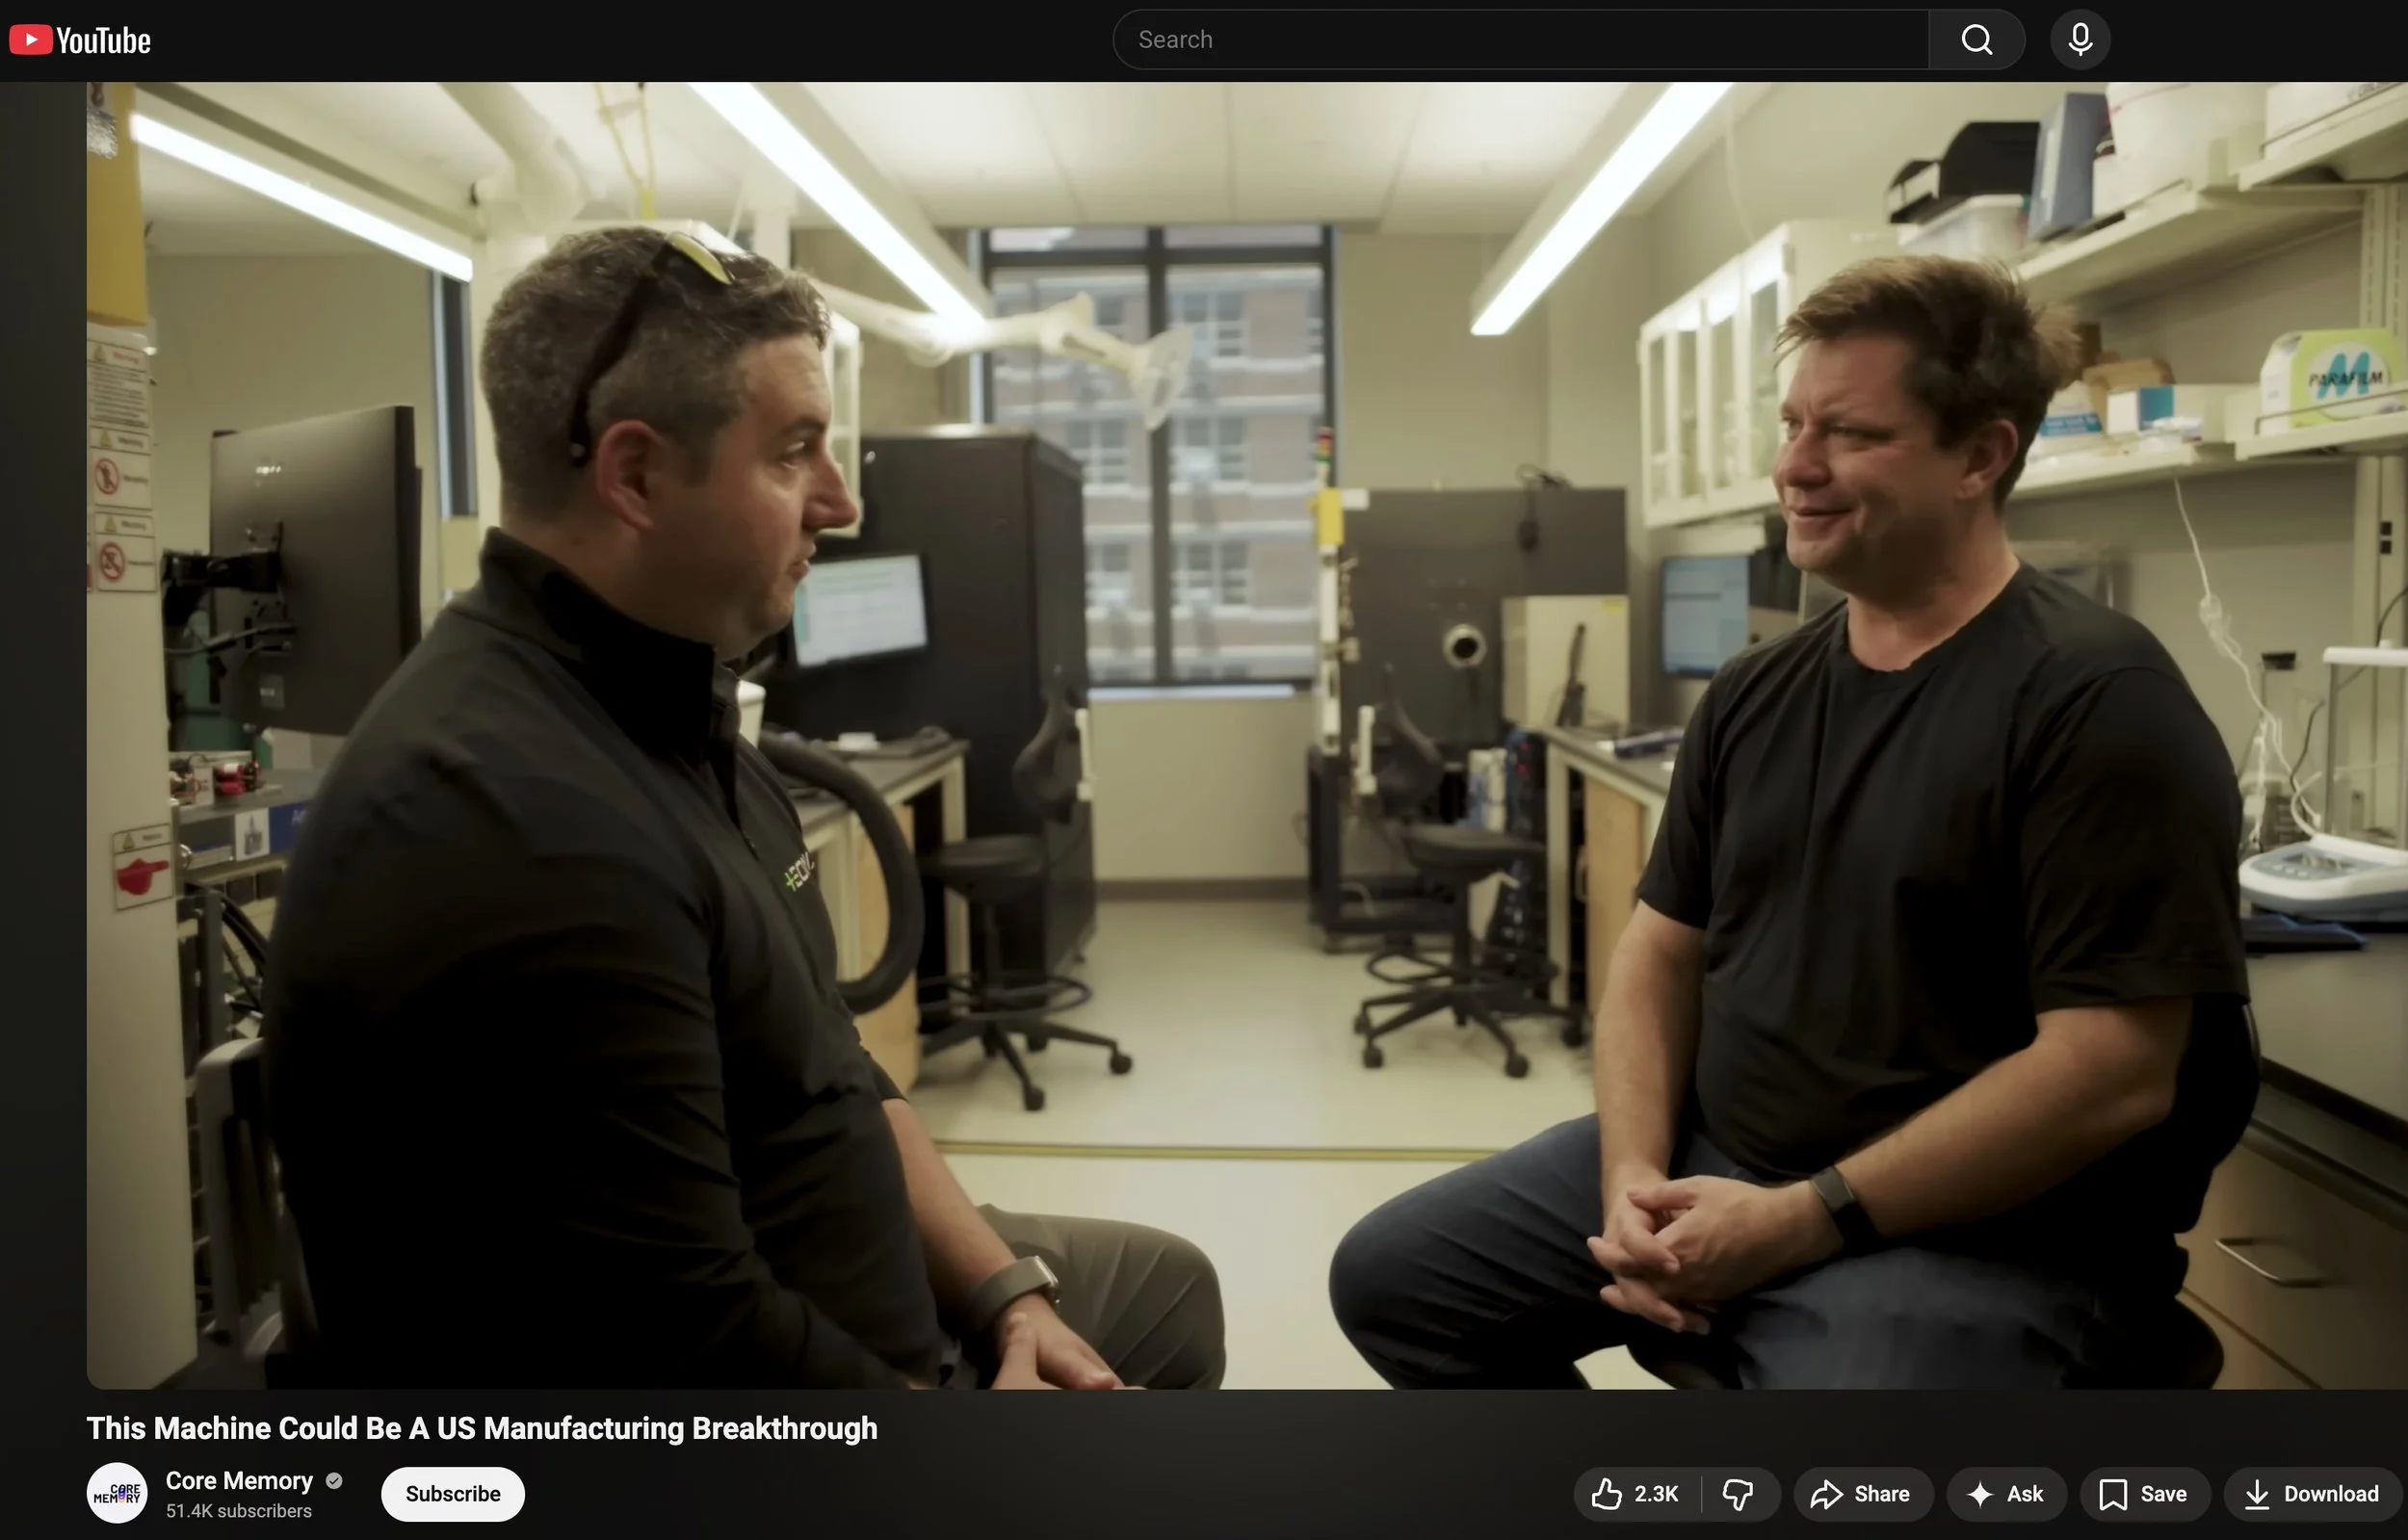Open the Share dialog
This screenshot has height=1540, width=2408.
click(1862, 1494)
